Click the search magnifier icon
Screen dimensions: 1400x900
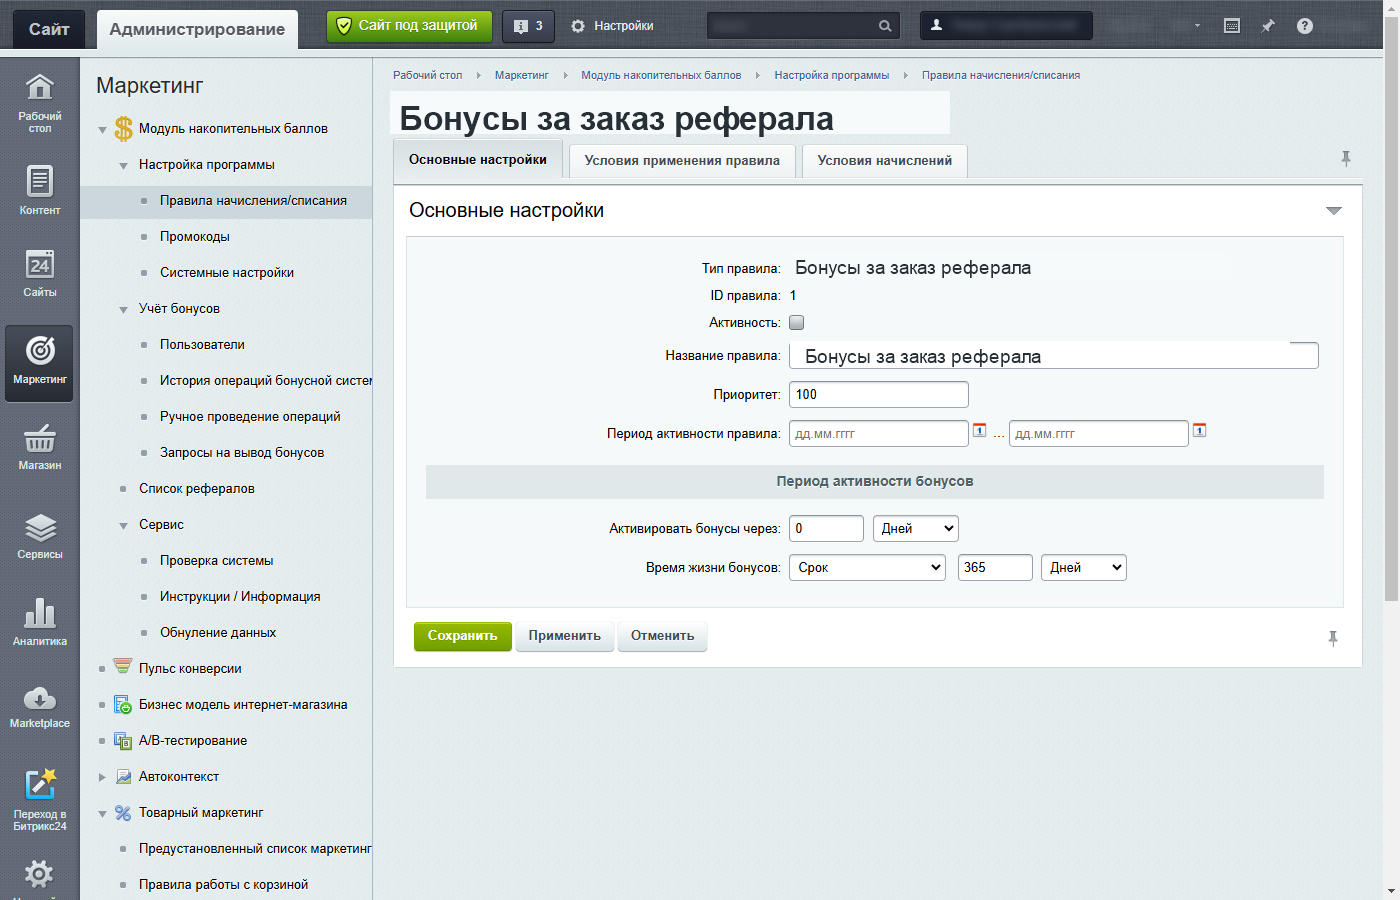pos(885,26)
